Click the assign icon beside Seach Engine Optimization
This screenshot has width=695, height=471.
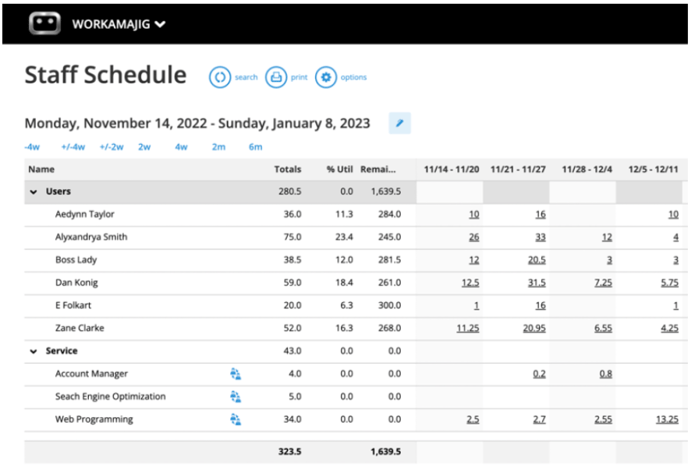235,397
